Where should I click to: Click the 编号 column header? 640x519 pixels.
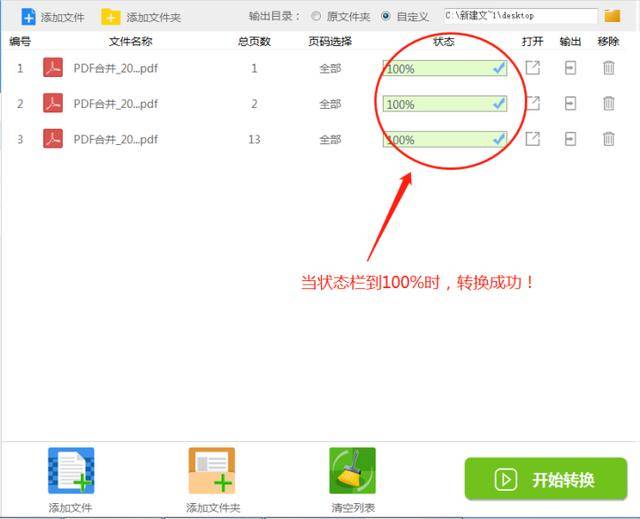(x=20, y=41)
